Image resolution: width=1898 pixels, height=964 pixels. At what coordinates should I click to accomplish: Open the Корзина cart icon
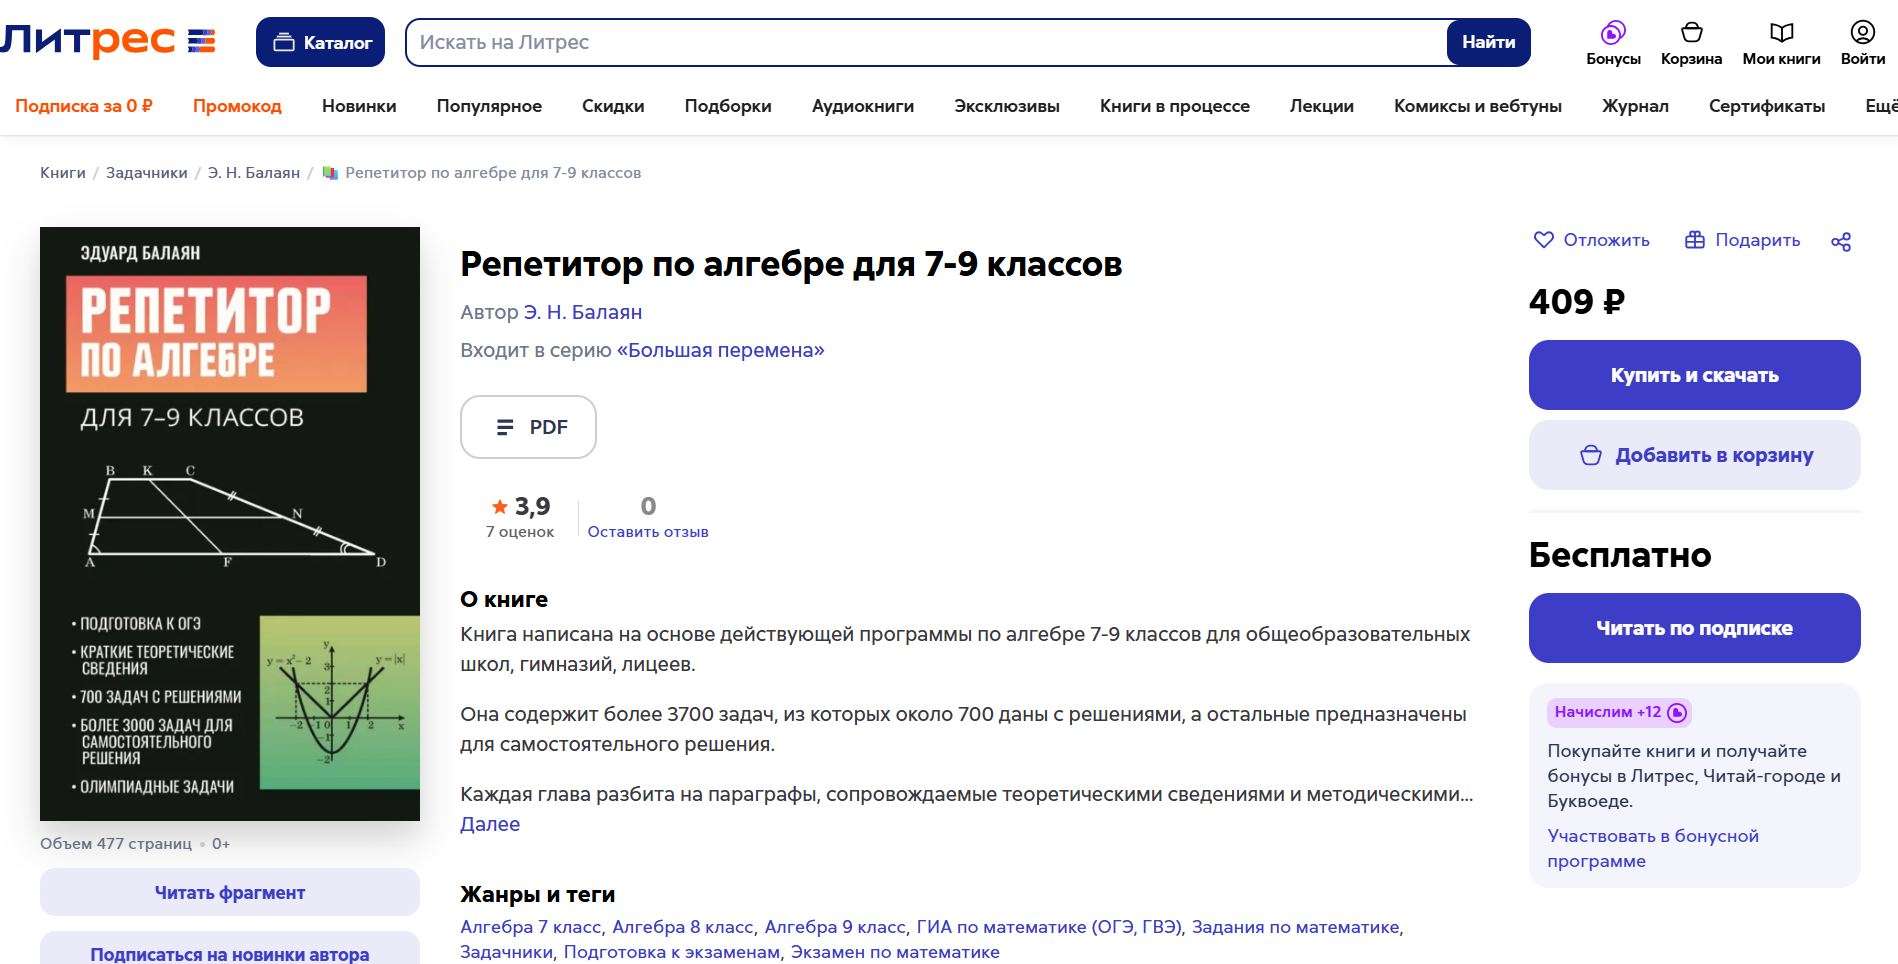pos(1691,43)
